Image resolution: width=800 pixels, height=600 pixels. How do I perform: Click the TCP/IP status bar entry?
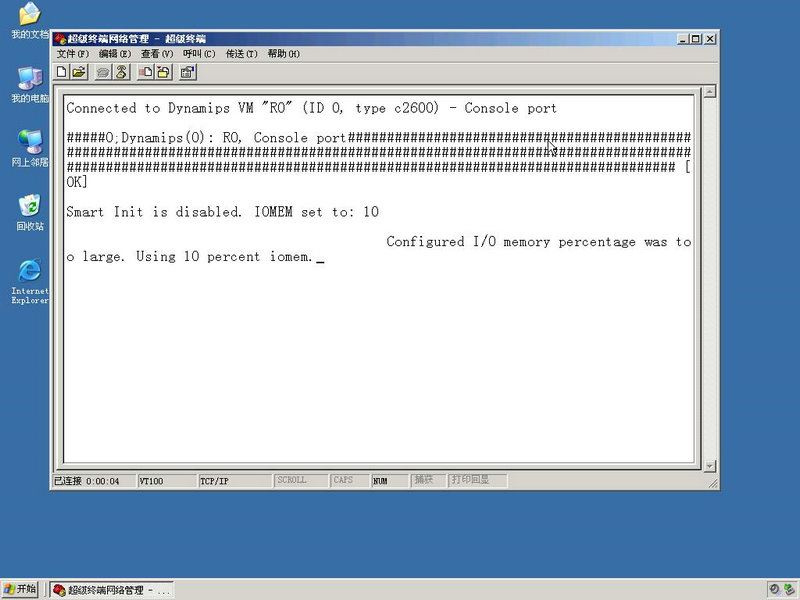pyautogui.click(x=235, y=481)
